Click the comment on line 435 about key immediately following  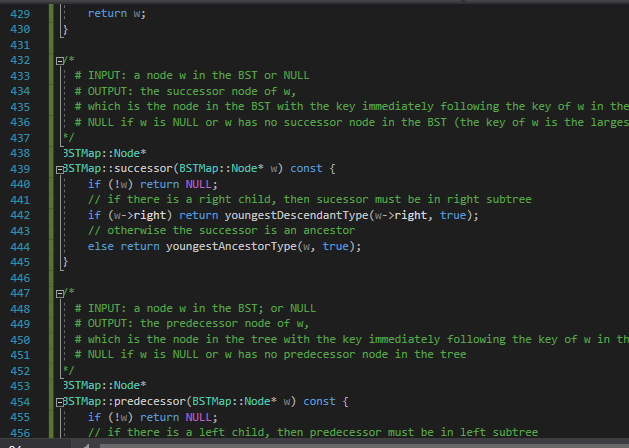(352, 106)
